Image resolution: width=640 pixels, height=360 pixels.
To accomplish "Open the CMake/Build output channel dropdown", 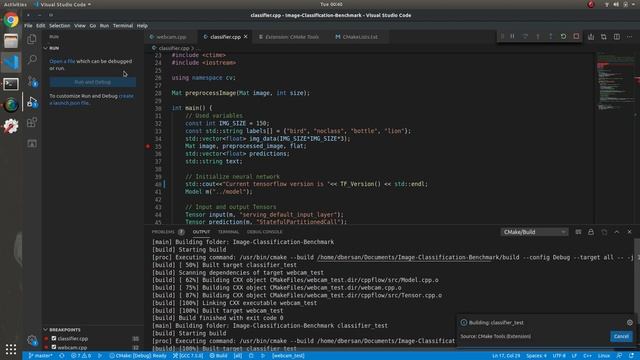I will tap(534, 232).
